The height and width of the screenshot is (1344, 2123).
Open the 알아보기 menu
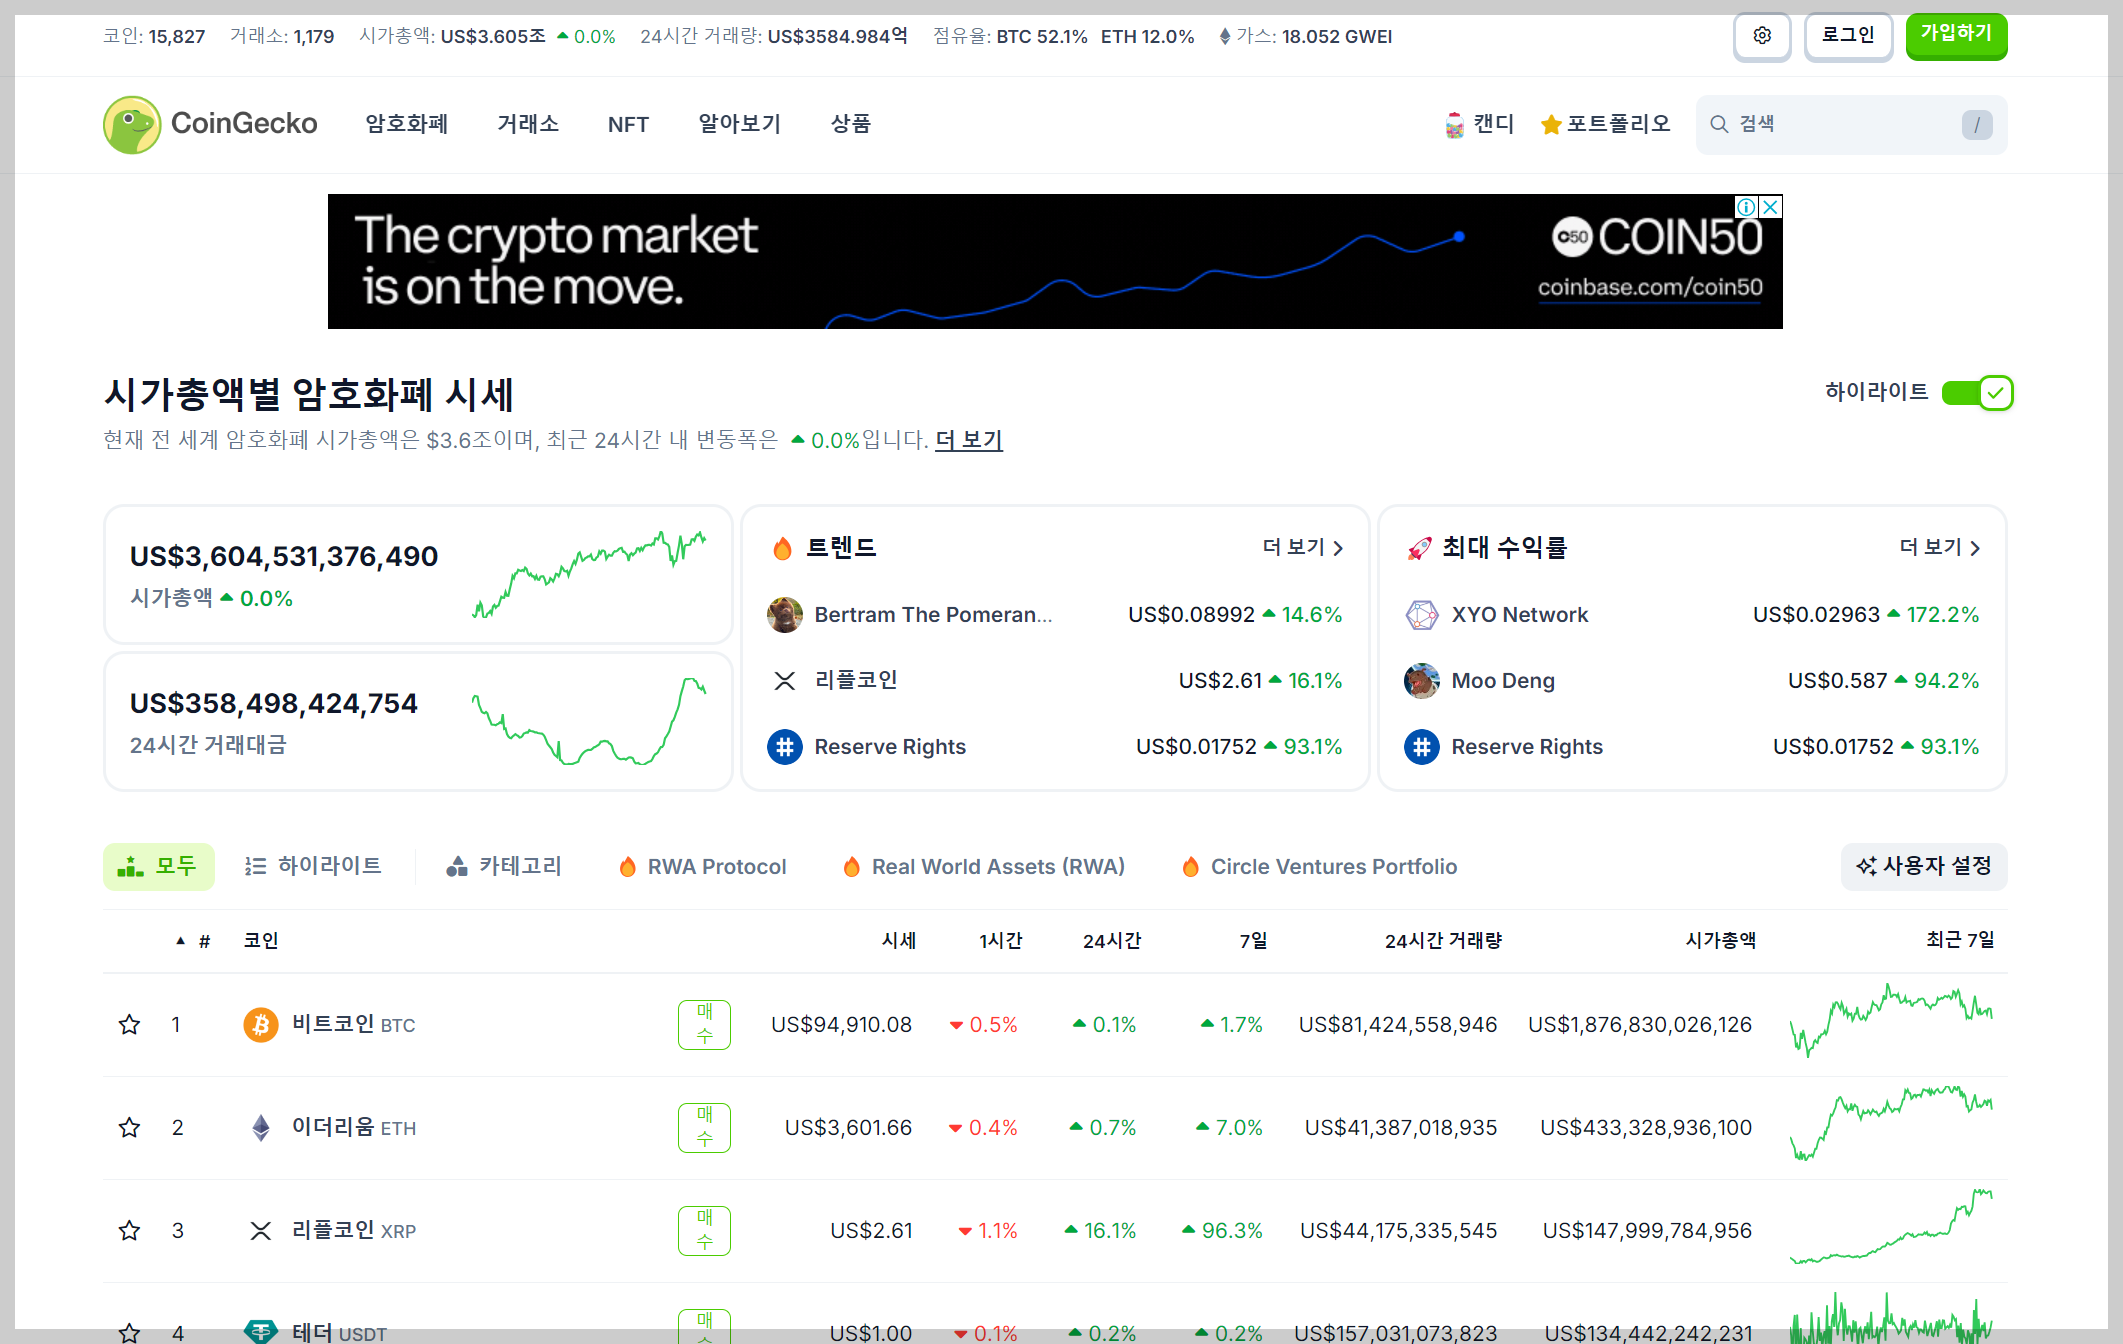pos(740,124)
